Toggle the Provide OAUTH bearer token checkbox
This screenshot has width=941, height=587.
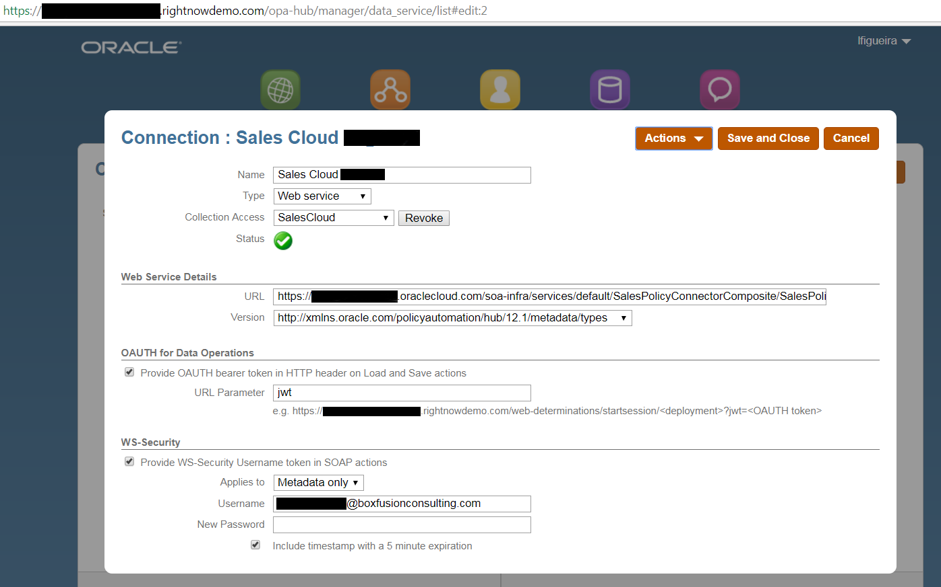click(x=129, y=372)
